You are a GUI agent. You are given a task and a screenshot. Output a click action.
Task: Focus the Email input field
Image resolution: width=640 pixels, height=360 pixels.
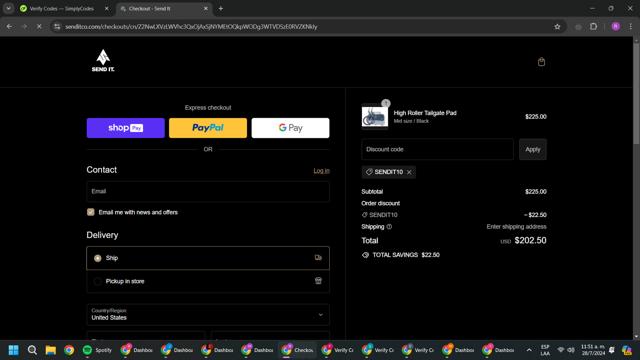pyautogui.click(x=208, y=191)
